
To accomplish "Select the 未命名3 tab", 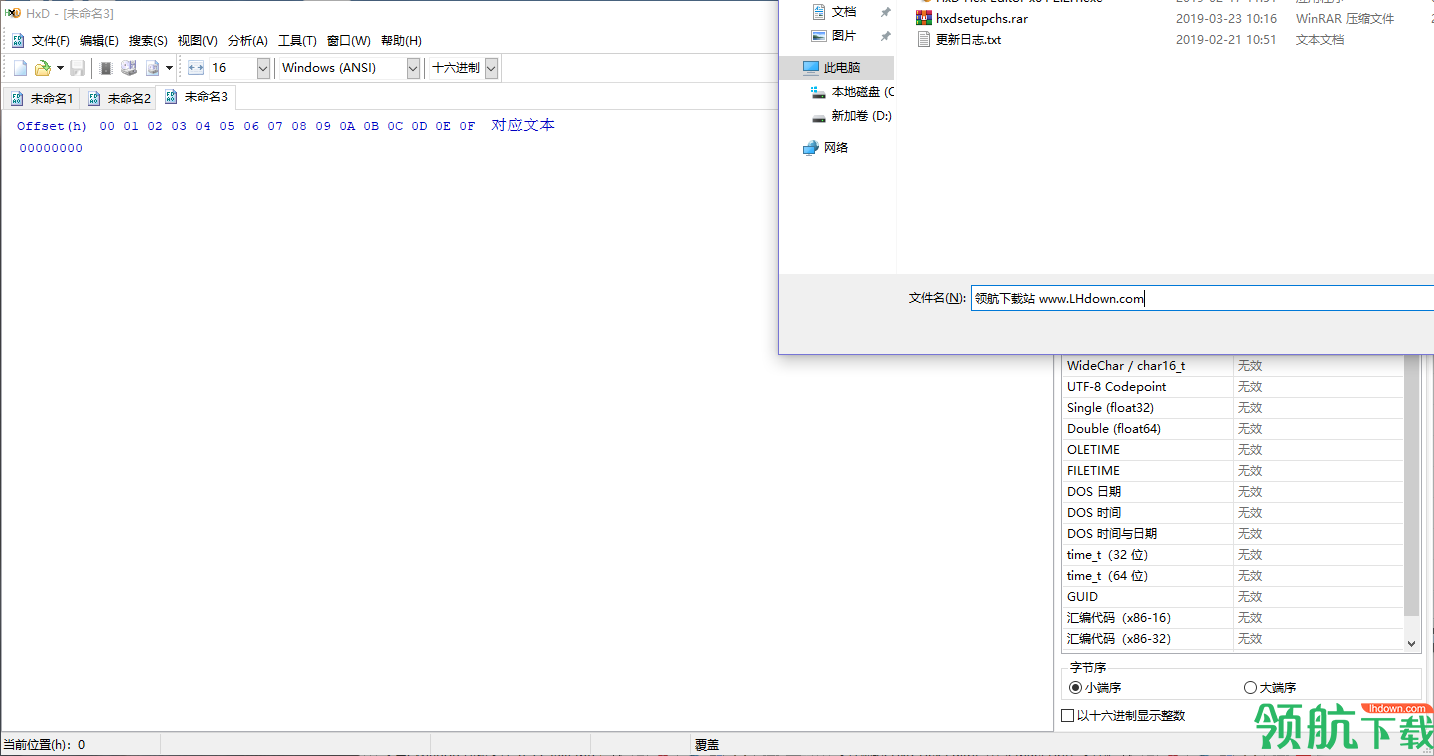I will pyautogui.click(x=196, y=97).
